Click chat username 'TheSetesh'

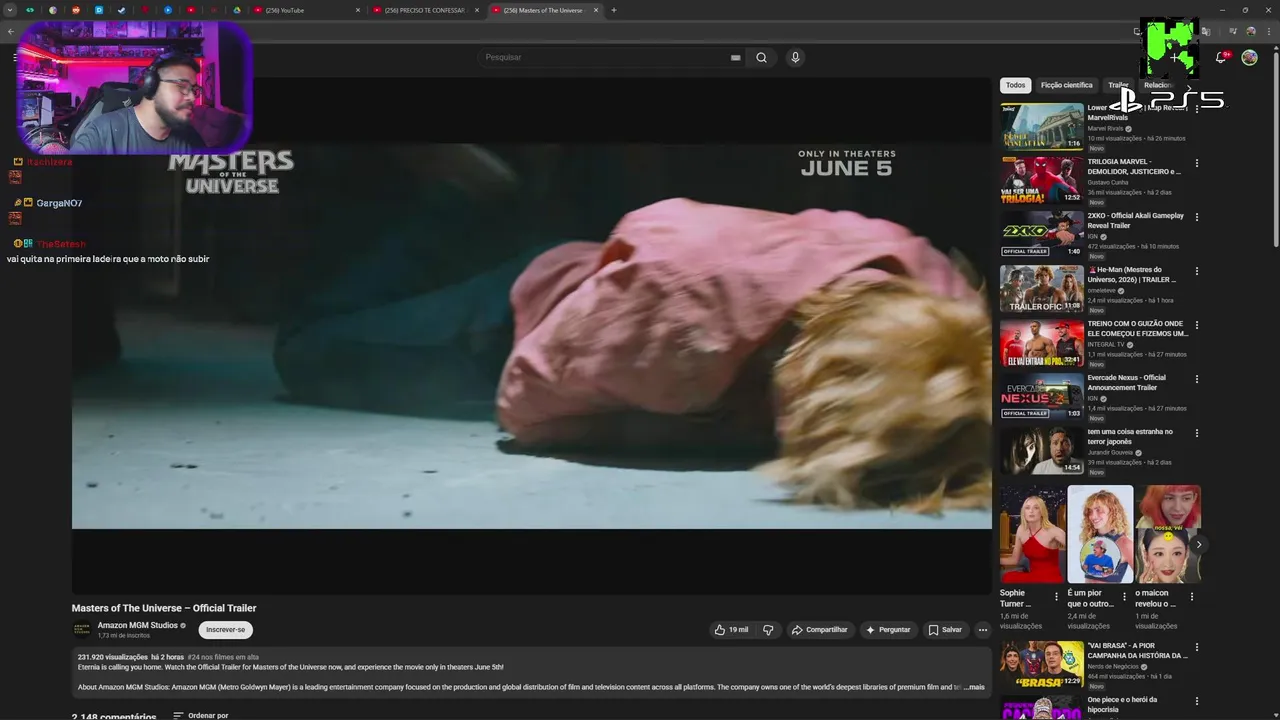click(61, 244)
